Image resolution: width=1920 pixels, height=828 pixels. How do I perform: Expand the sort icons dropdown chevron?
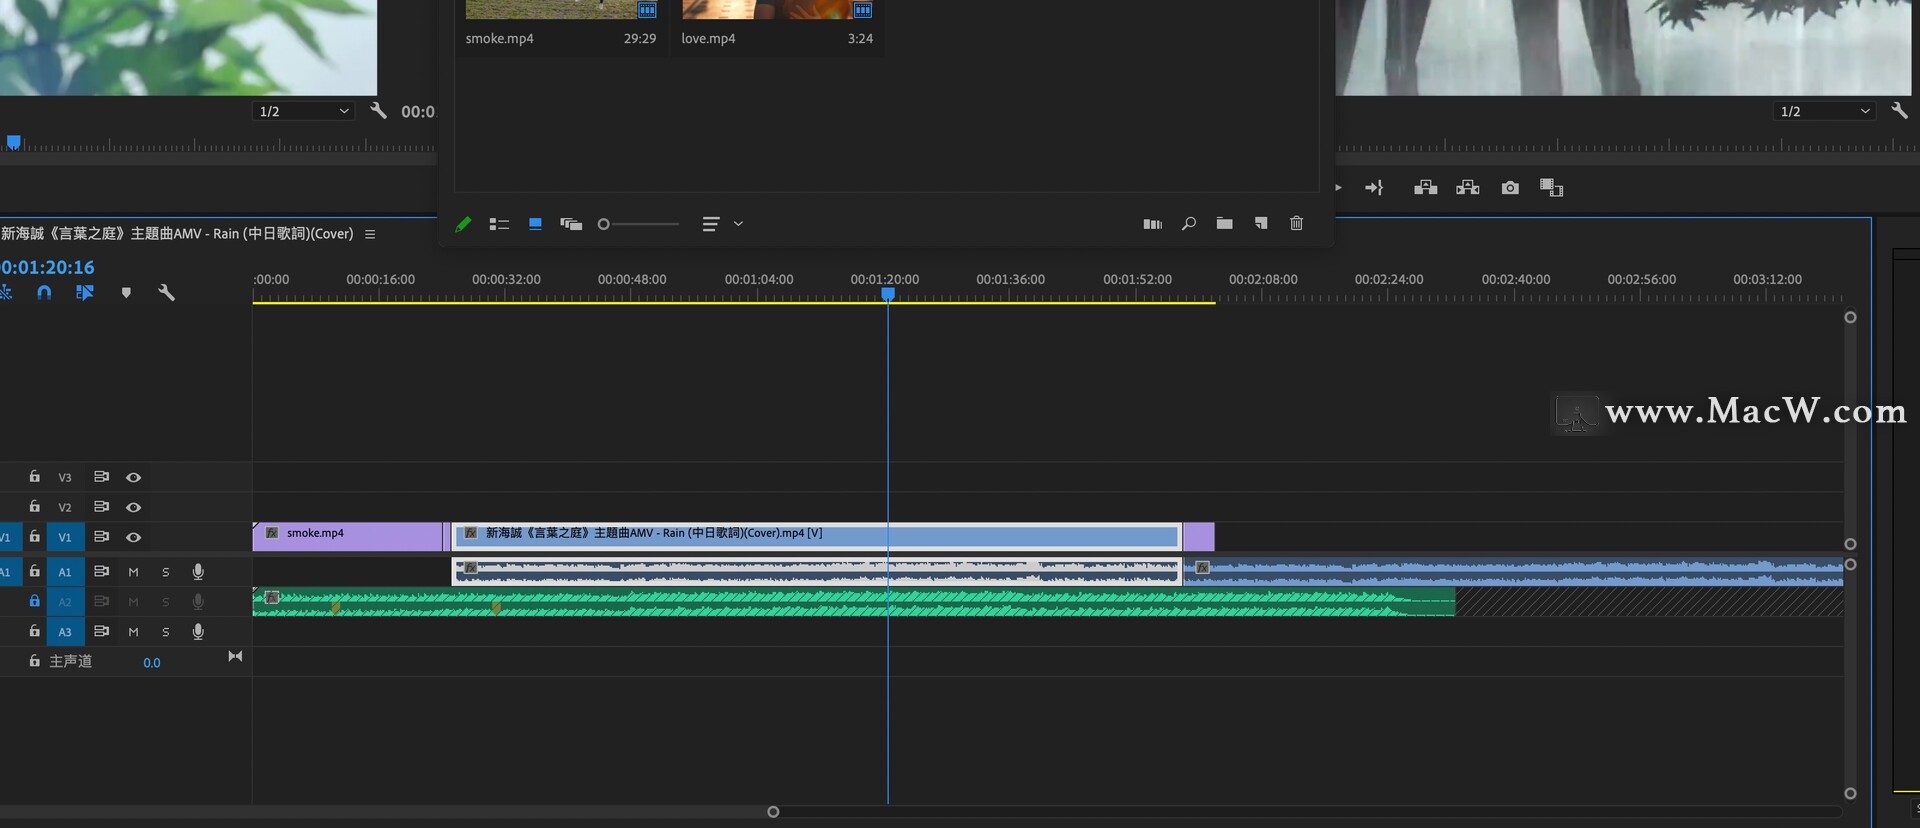coord(738,224)
